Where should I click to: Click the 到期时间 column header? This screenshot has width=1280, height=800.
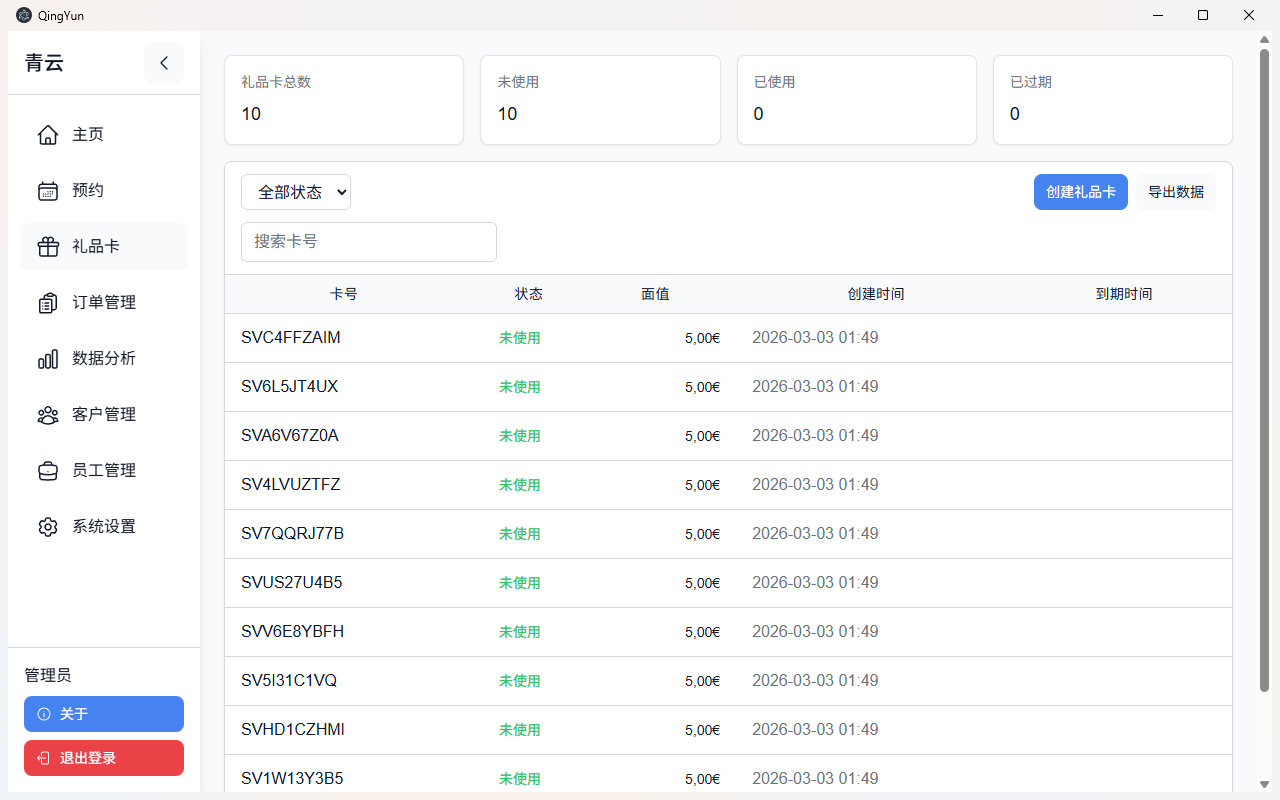coord(1124,294)
